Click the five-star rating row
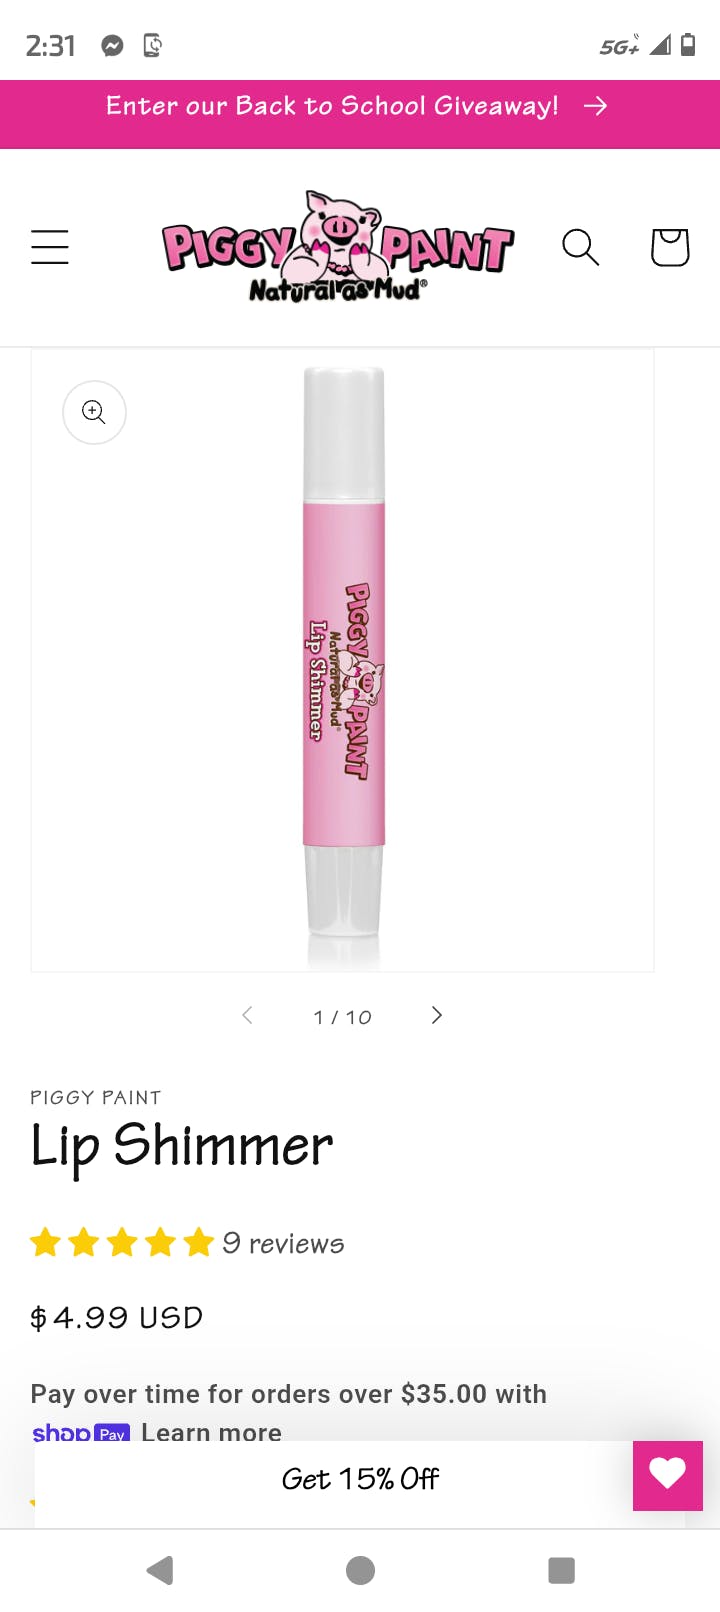720x1612 pixels. (122, 1243)
